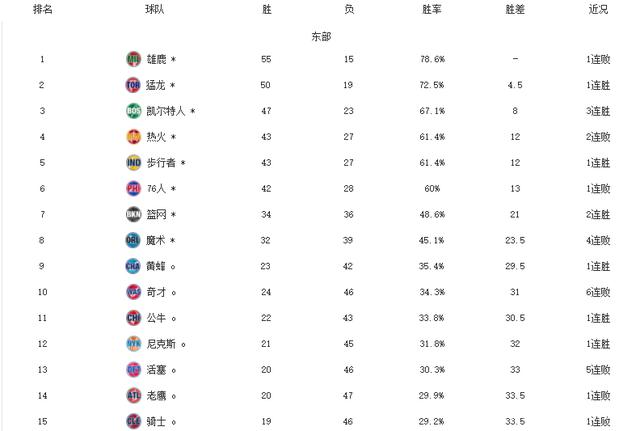Viewport: 640px width, 431px height.
Task: Click the Brooklyn Nets BKN logo
Action: (x=133, y=214)
